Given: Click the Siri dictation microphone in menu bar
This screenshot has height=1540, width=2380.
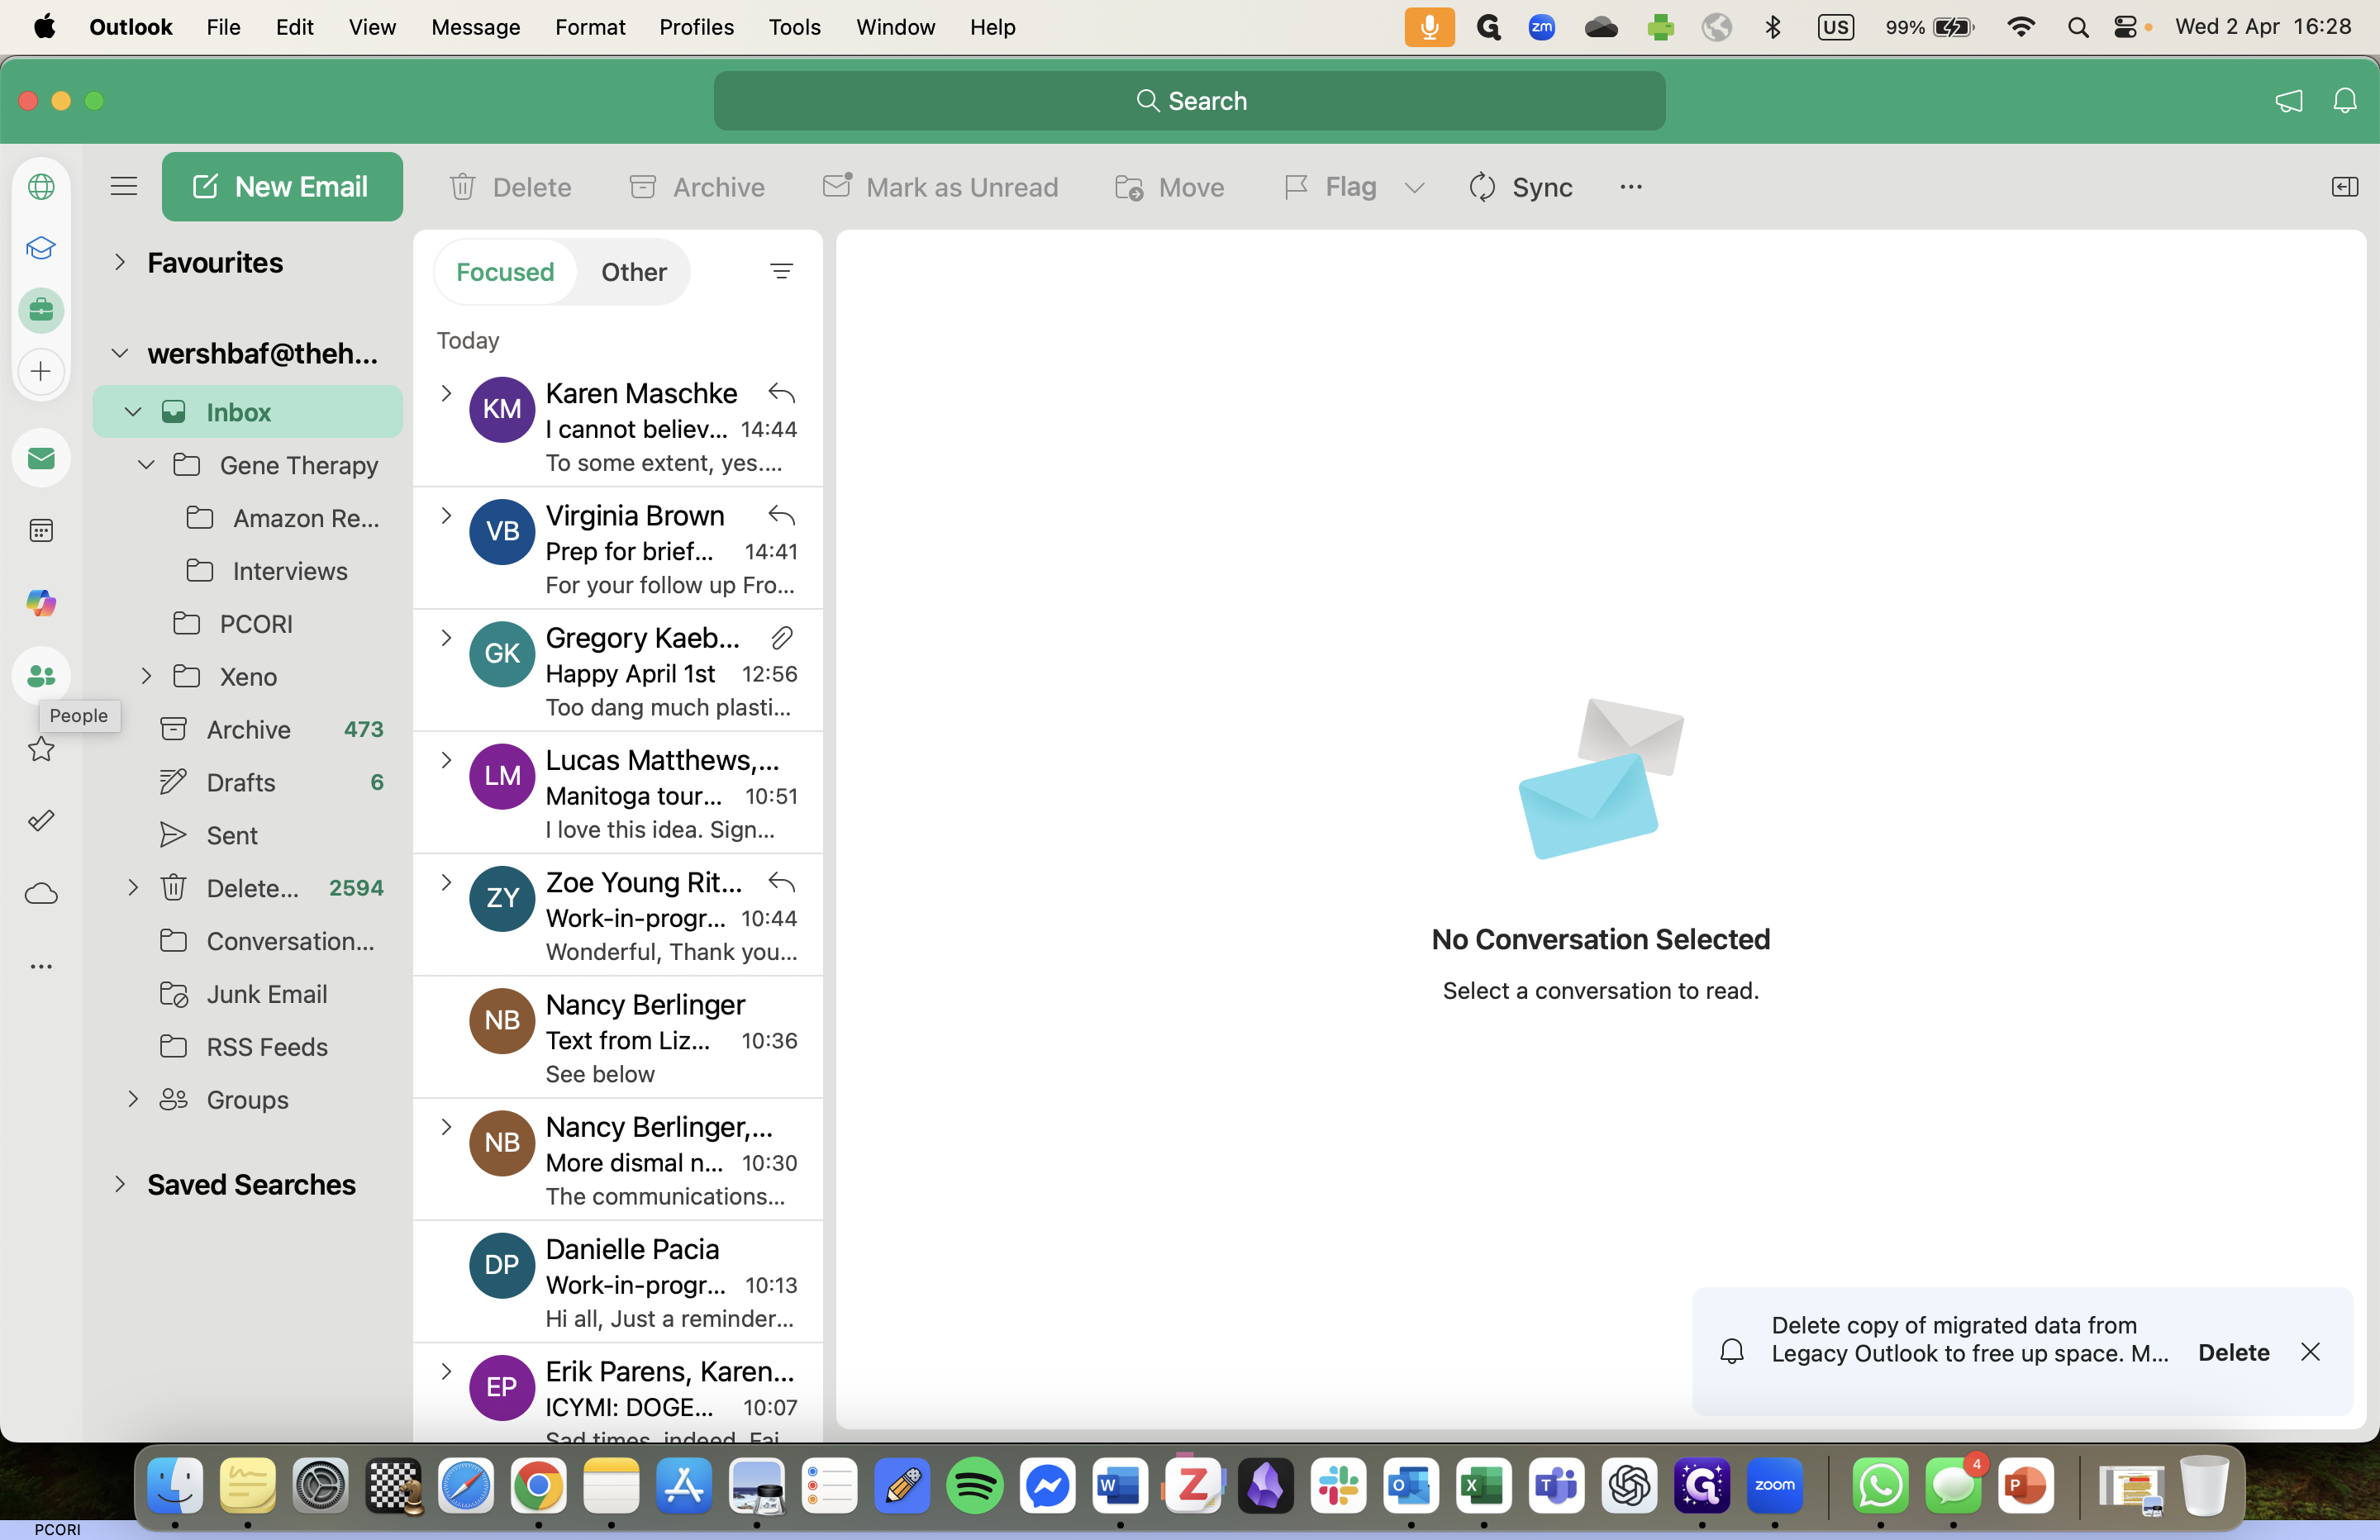Looking at the screenshot, I should (1430, 27).
